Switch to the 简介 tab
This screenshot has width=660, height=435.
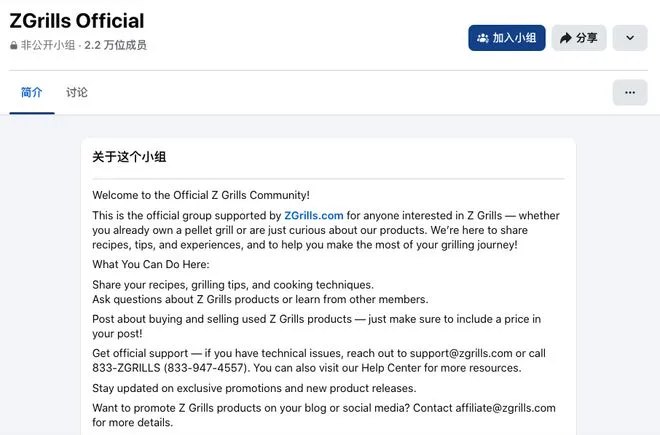pyautogui.click(x=32, y=92)
